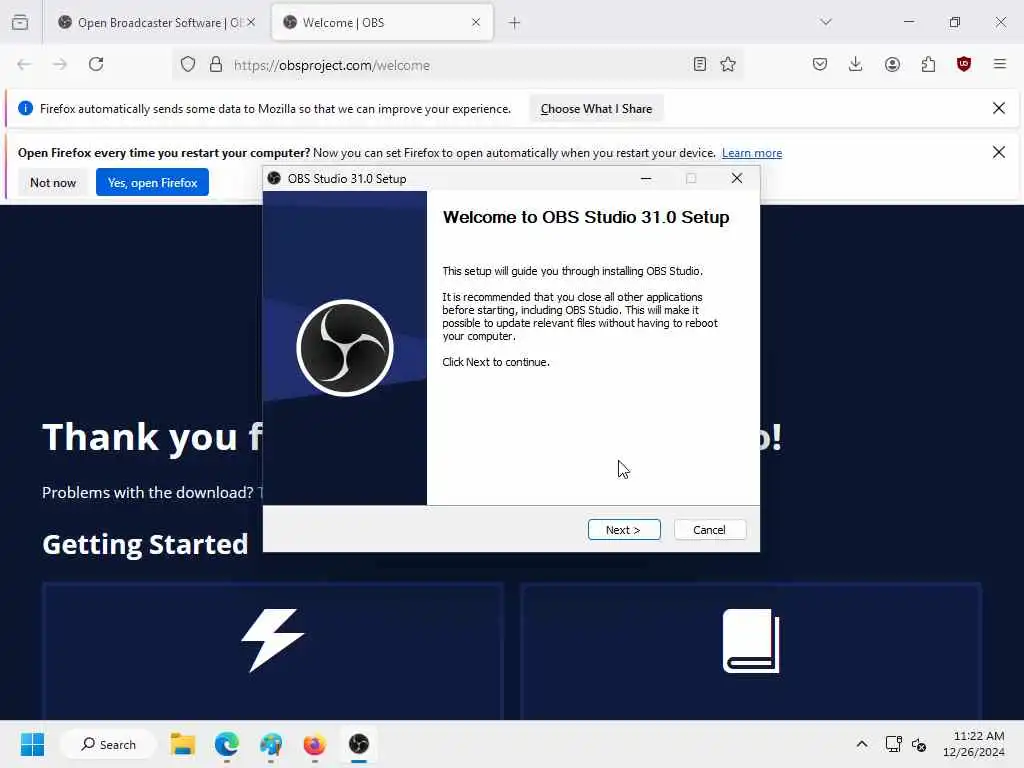Click Yes, open Firefox button
This screenshot has width=1024, height=768.
click(x=152, y=182)
